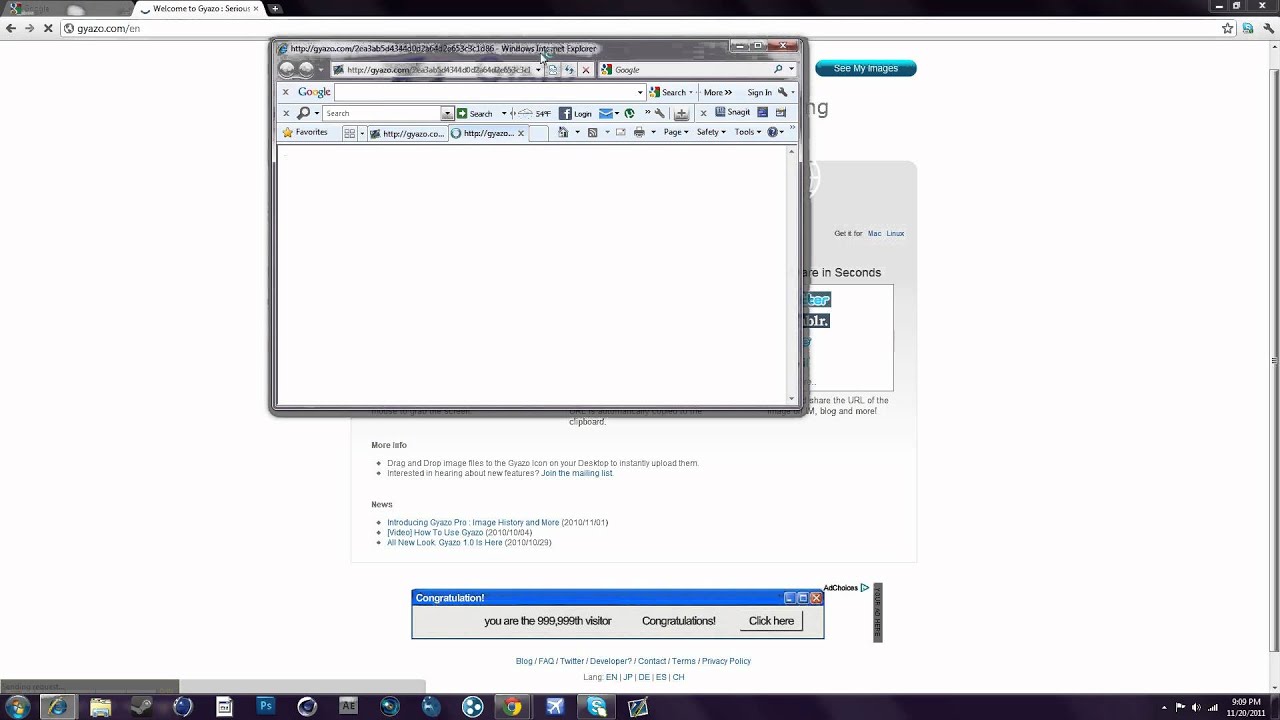Click 'Click here' button in ad banner
This screenshot has height=720, width=1280.
tap(771, 621)
